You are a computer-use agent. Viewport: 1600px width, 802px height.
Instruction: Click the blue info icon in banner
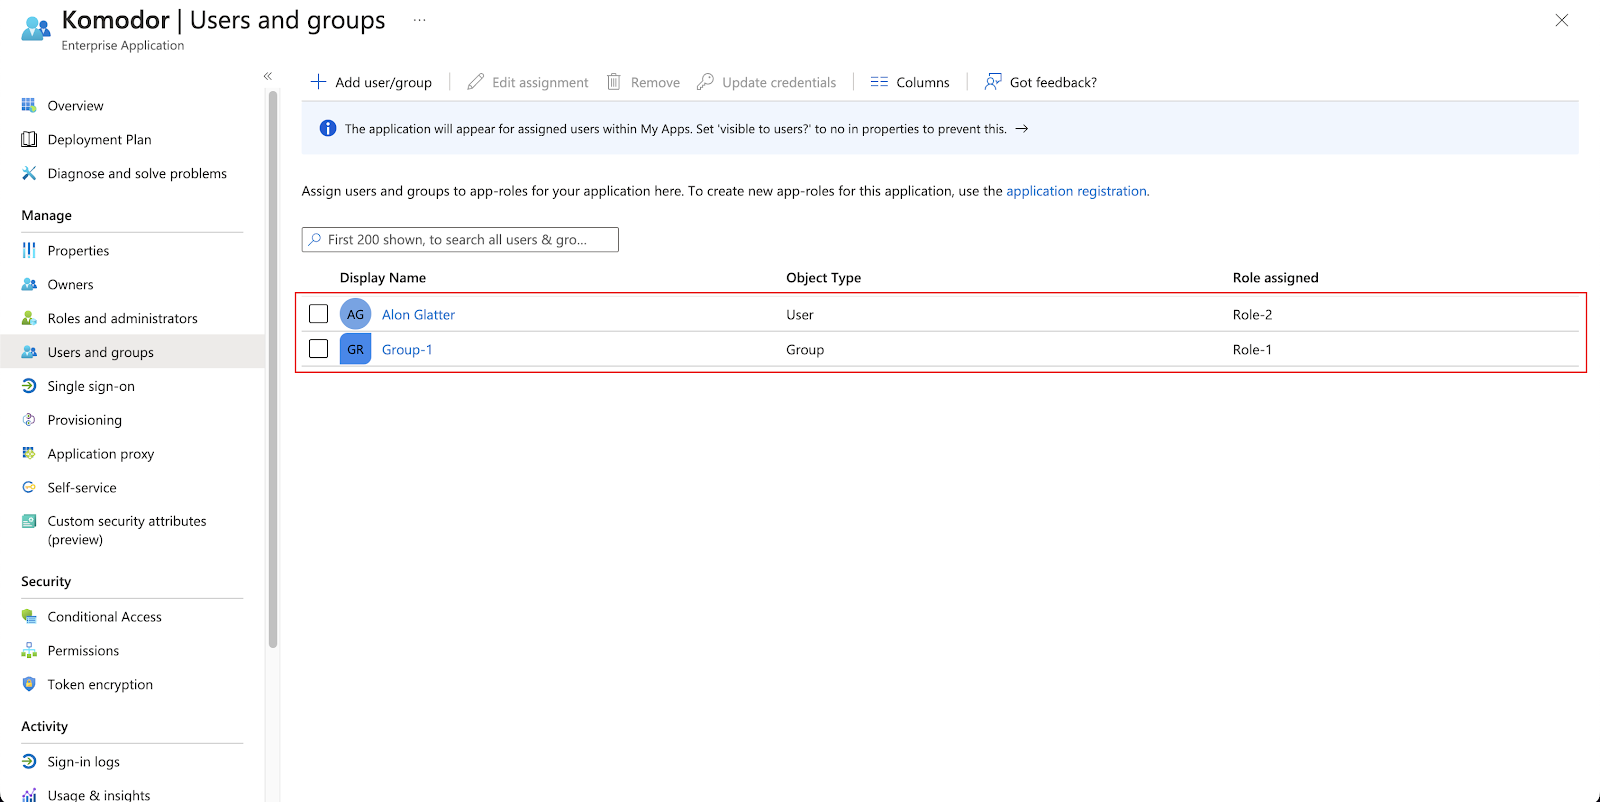click(327, 128)
